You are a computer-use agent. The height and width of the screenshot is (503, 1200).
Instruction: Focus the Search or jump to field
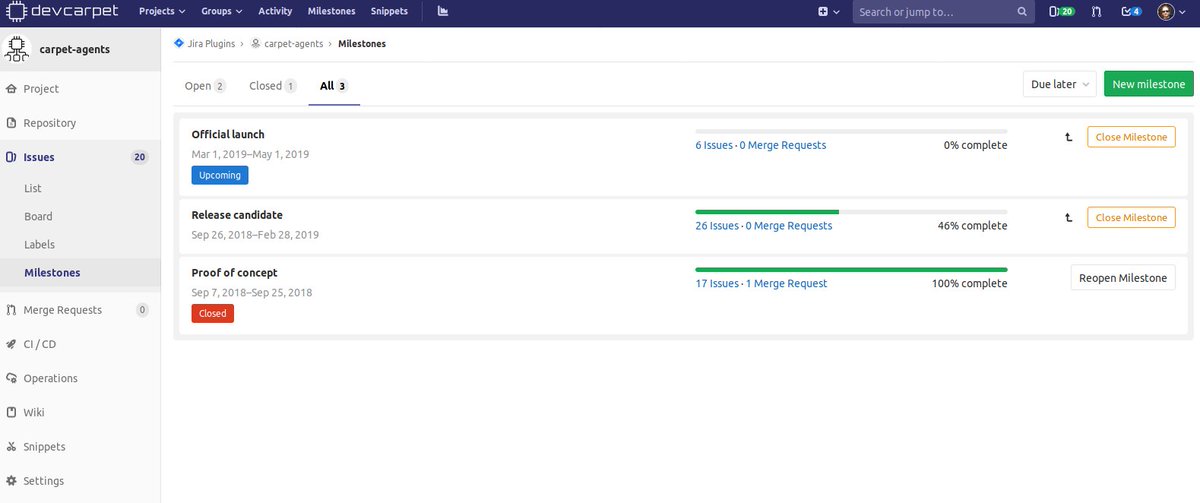pyautogui.click(x=942, y=12)
